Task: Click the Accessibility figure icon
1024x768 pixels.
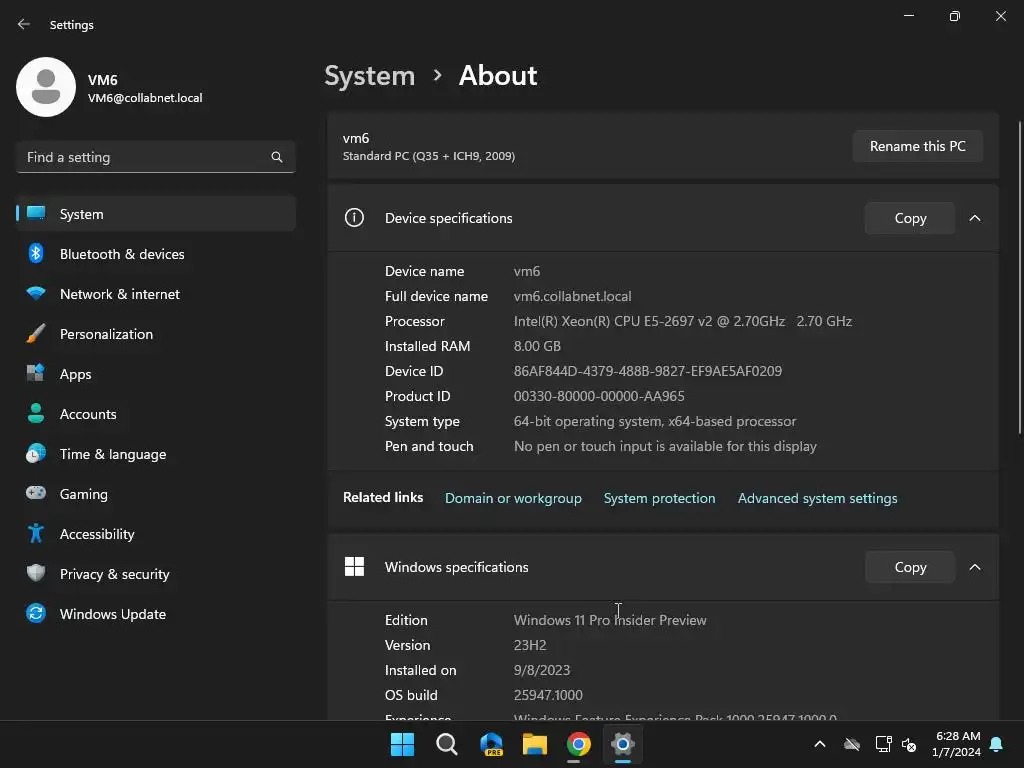Action: [36, 534]
